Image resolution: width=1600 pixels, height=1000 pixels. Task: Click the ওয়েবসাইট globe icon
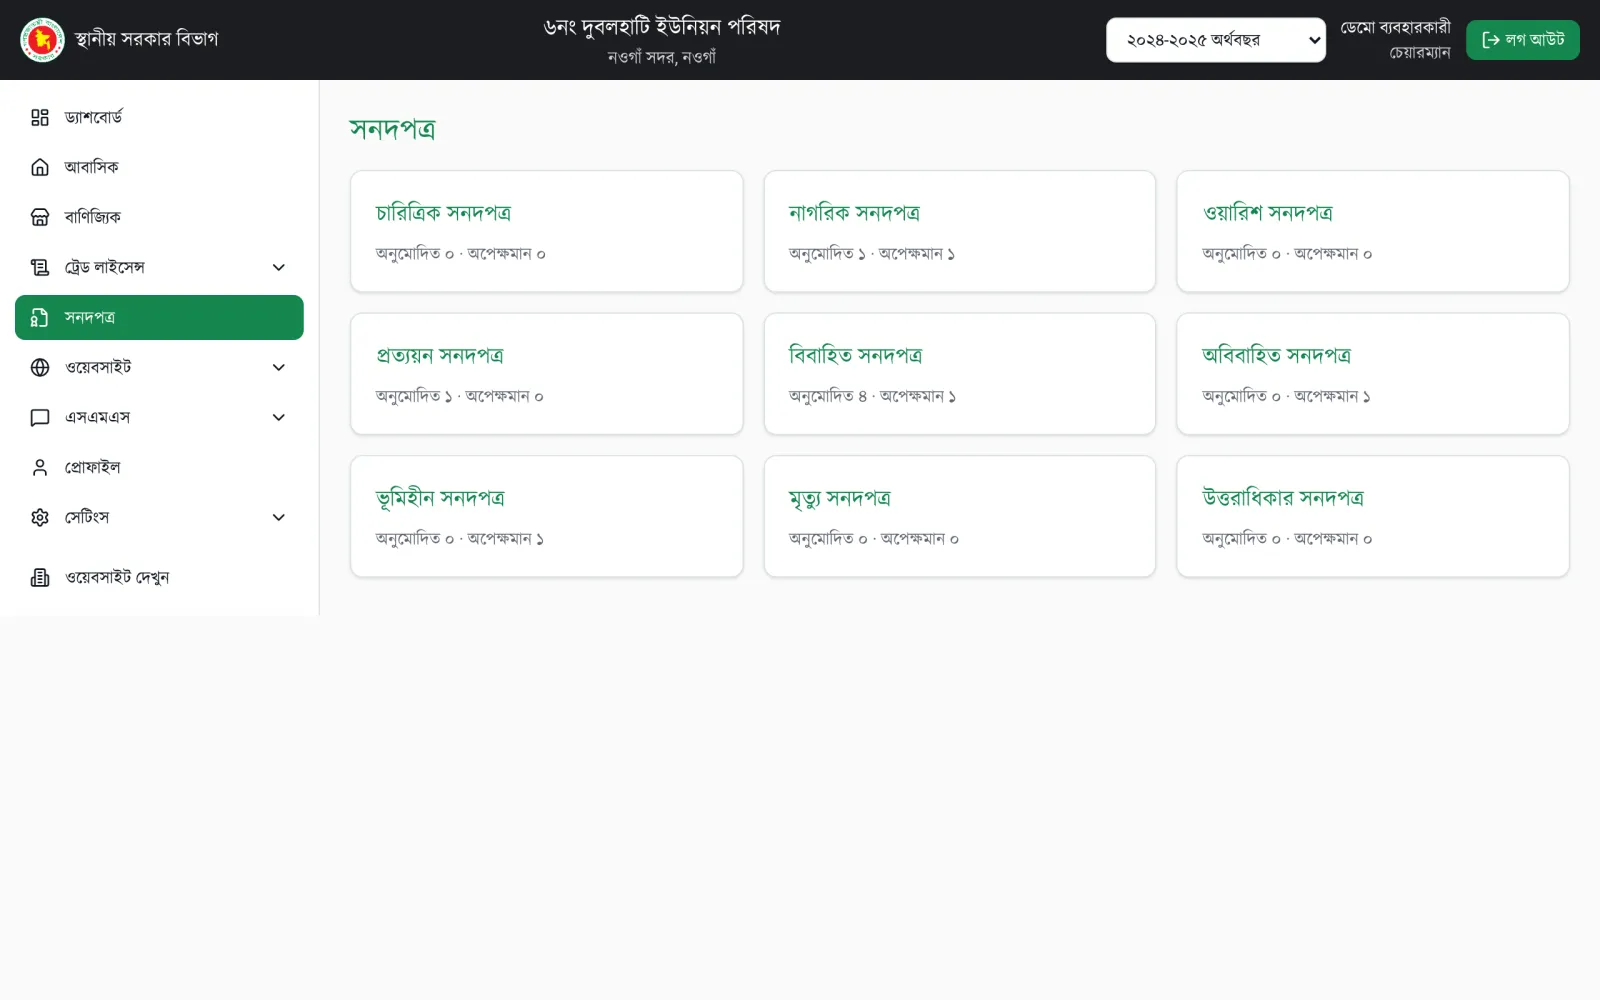40,367
